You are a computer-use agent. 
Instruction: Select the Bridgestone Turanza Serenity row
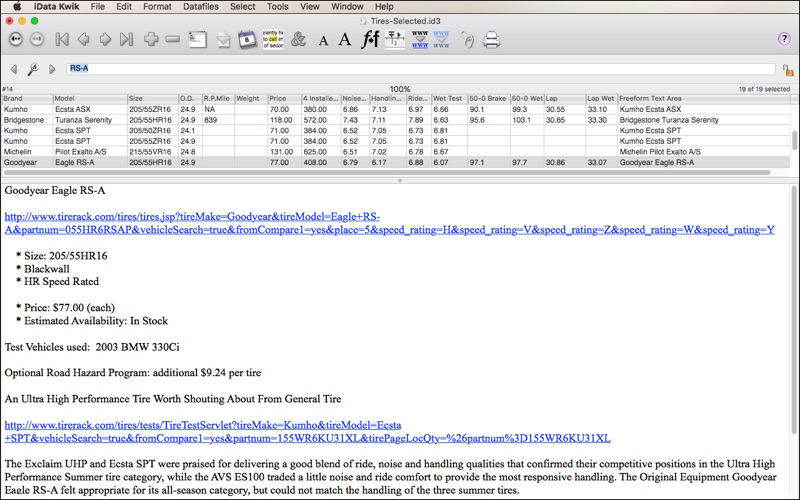click(396, 120)
